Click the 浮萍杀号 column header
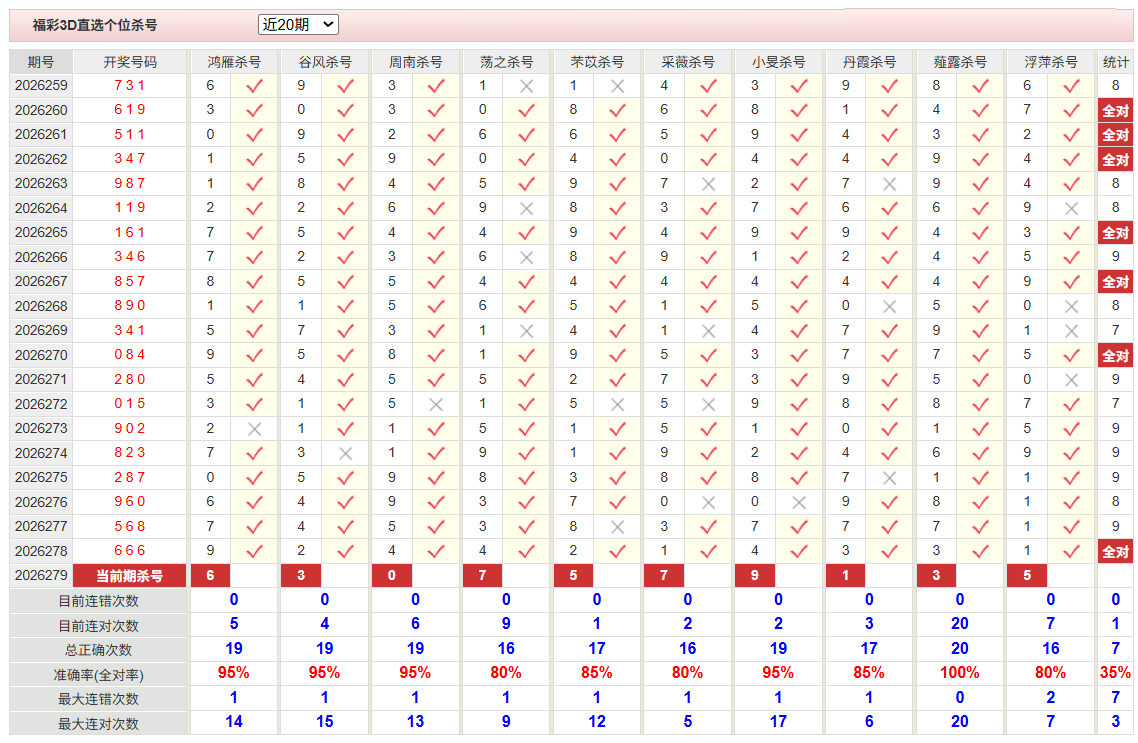Screen dimensions: 1138x743 point(1050,62)
